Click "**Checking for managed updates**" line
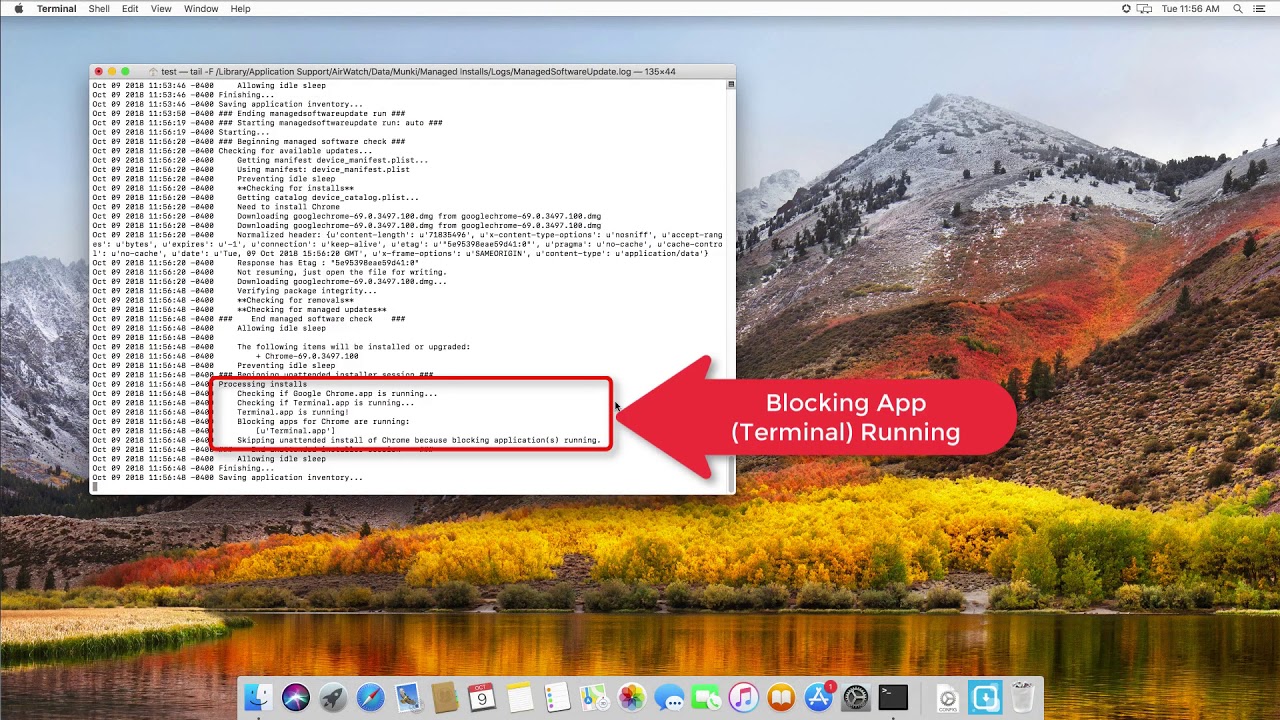 pos(312,310)
